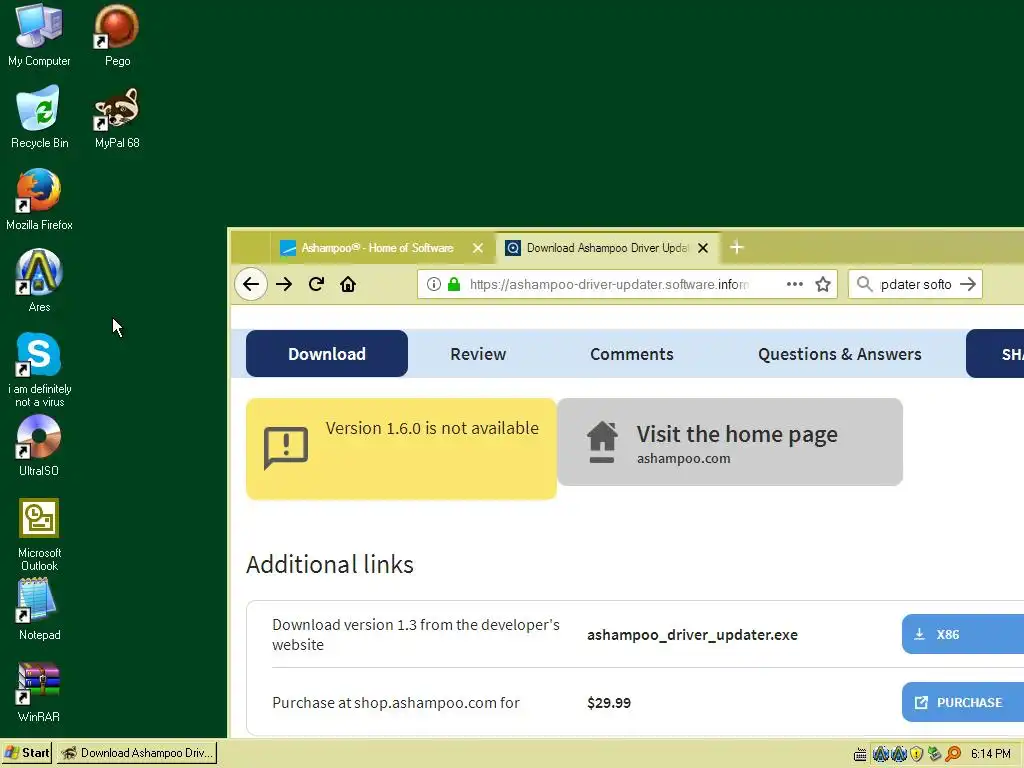
Task: Open the Windows Start menu
Action: [27, 753]
